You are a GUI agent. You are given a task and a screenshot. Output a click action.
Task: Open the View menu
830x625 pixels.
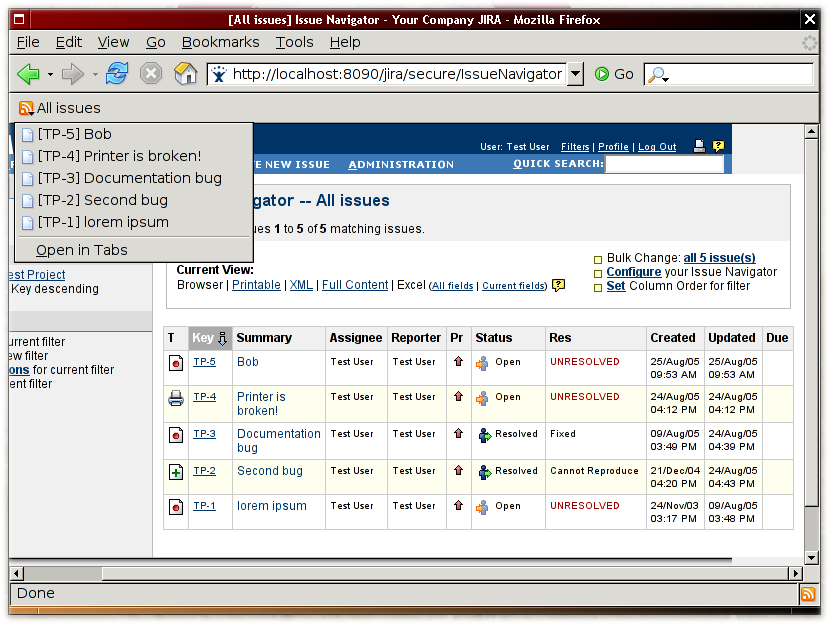(x=113, y=42)
